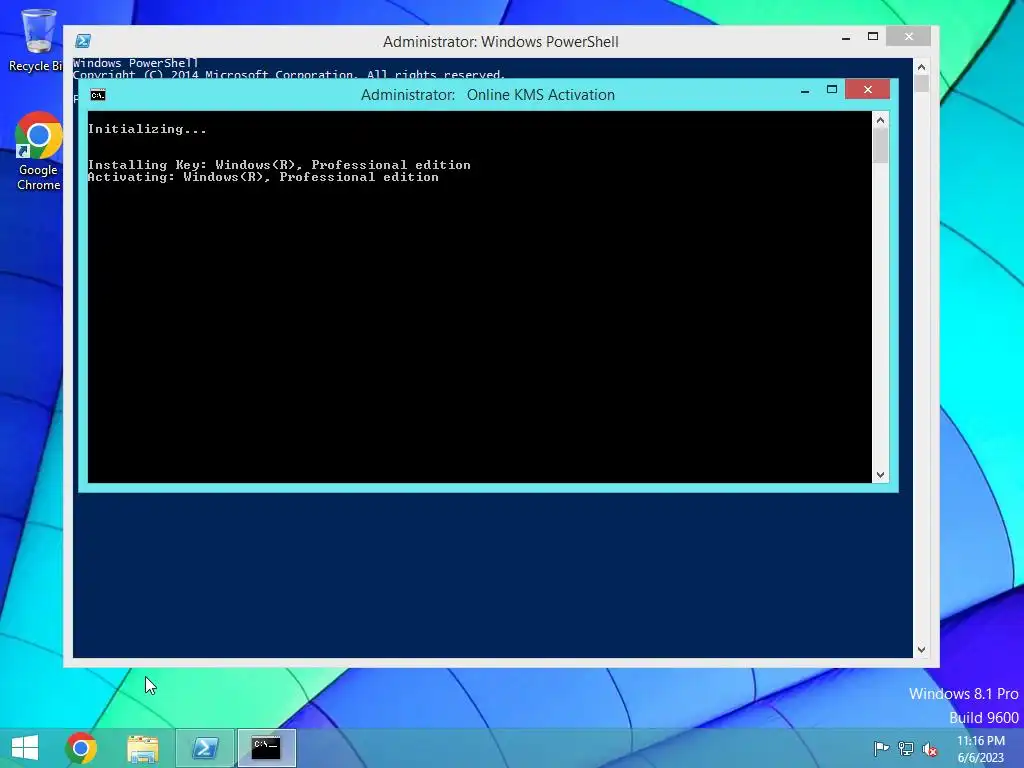Screen dimensions: 1024x768
Task: Click the KMS Activation window cmd icon
Action: (x=98, y=95)
